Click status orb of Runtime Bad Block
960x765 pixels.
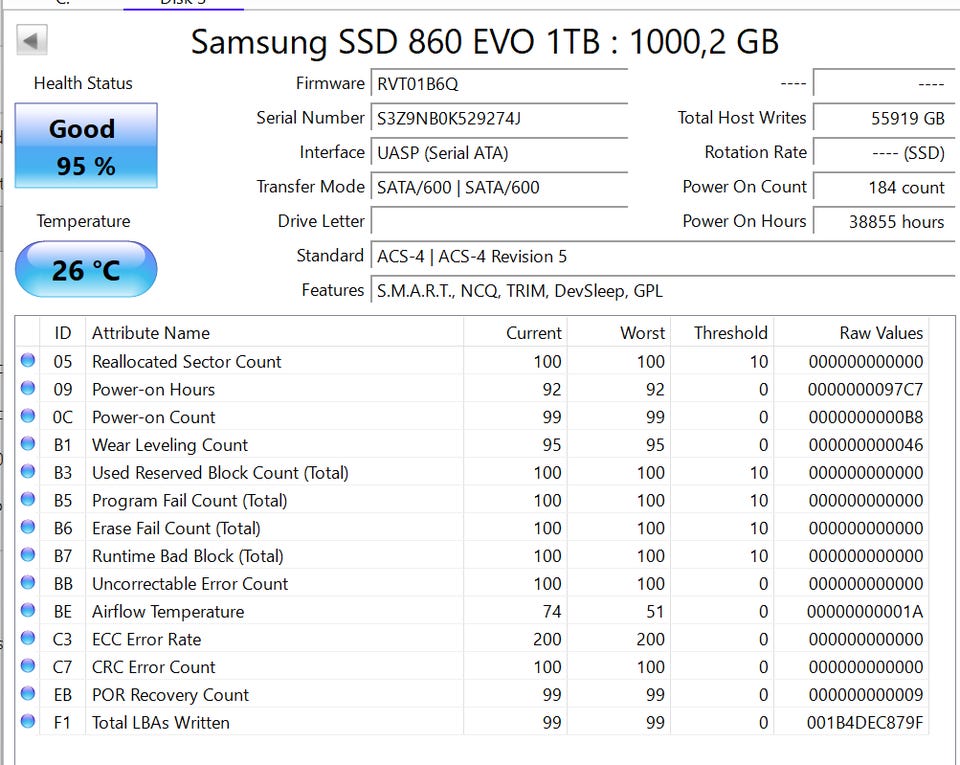[x=28, y=554]
